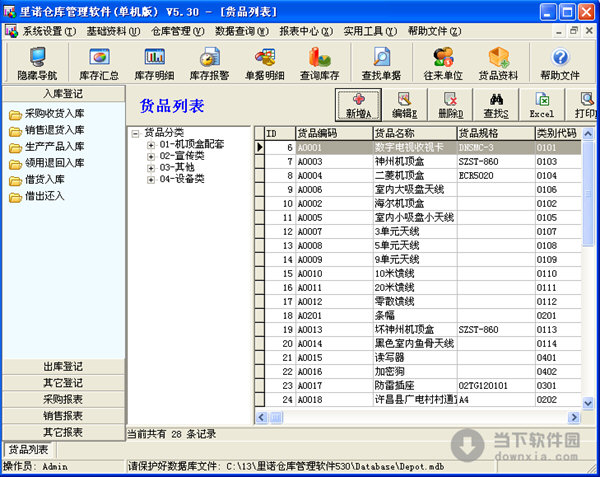Open 单据明细 from the toolbar
The width and height of the screenshot is (600, 477).
coord(265,64)
